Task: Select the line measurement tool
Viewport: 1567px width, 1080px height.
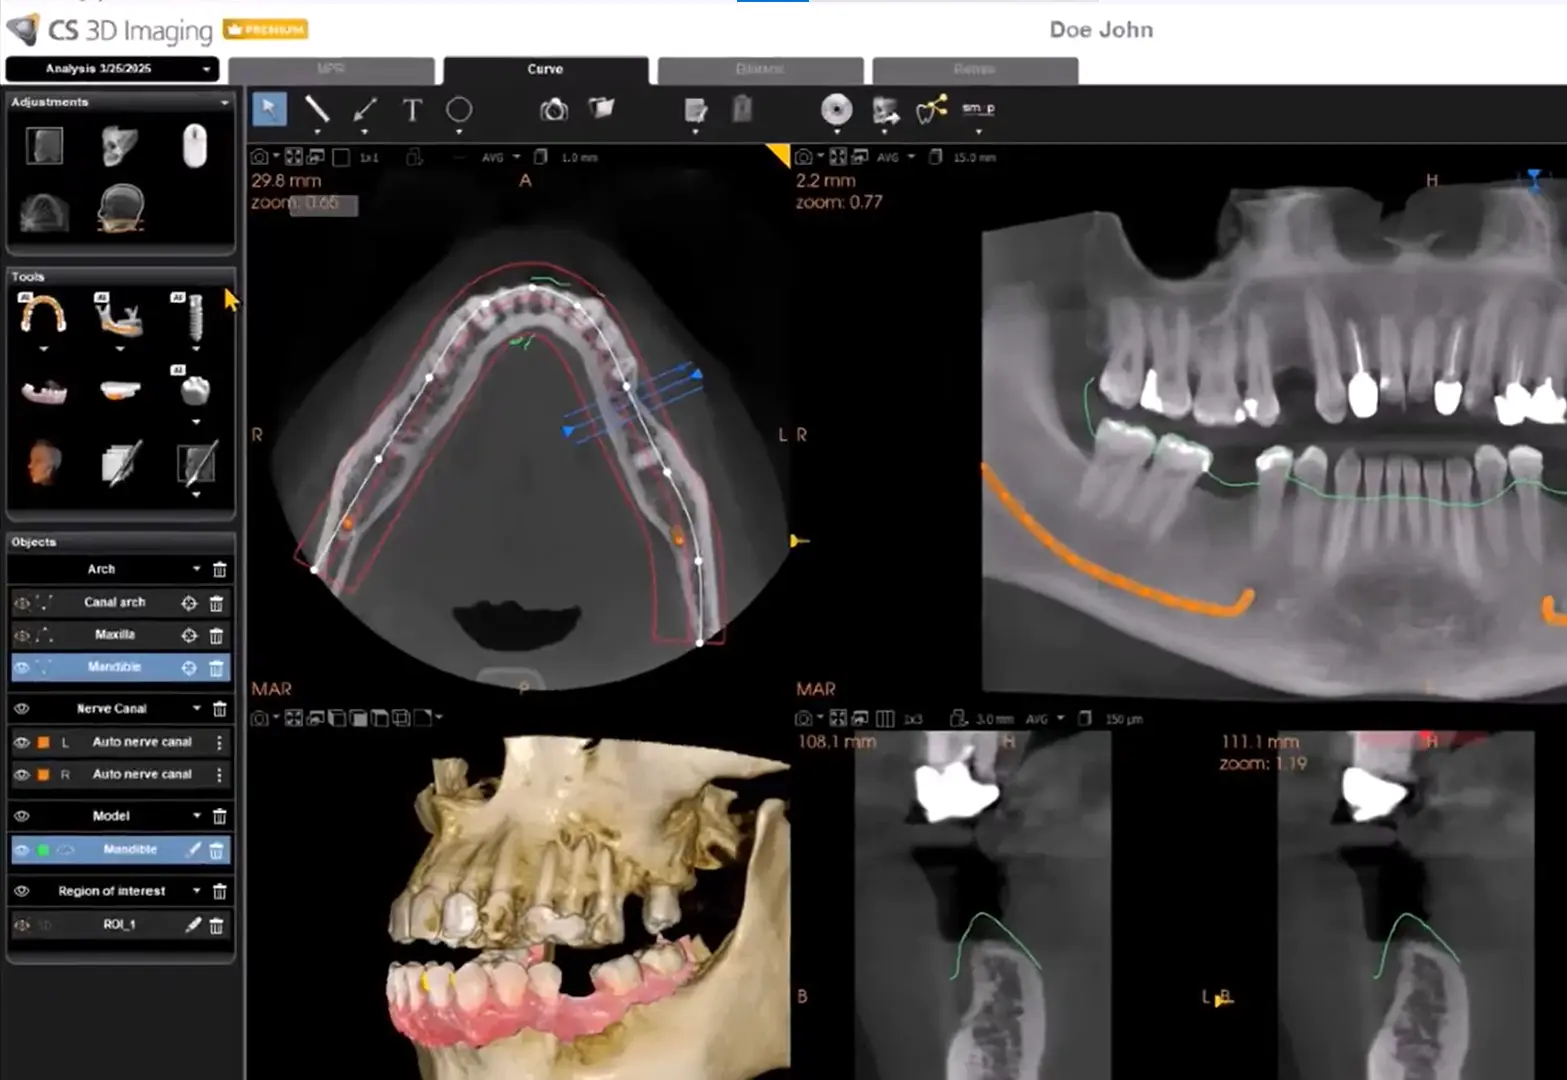Action: pos(318,110)
